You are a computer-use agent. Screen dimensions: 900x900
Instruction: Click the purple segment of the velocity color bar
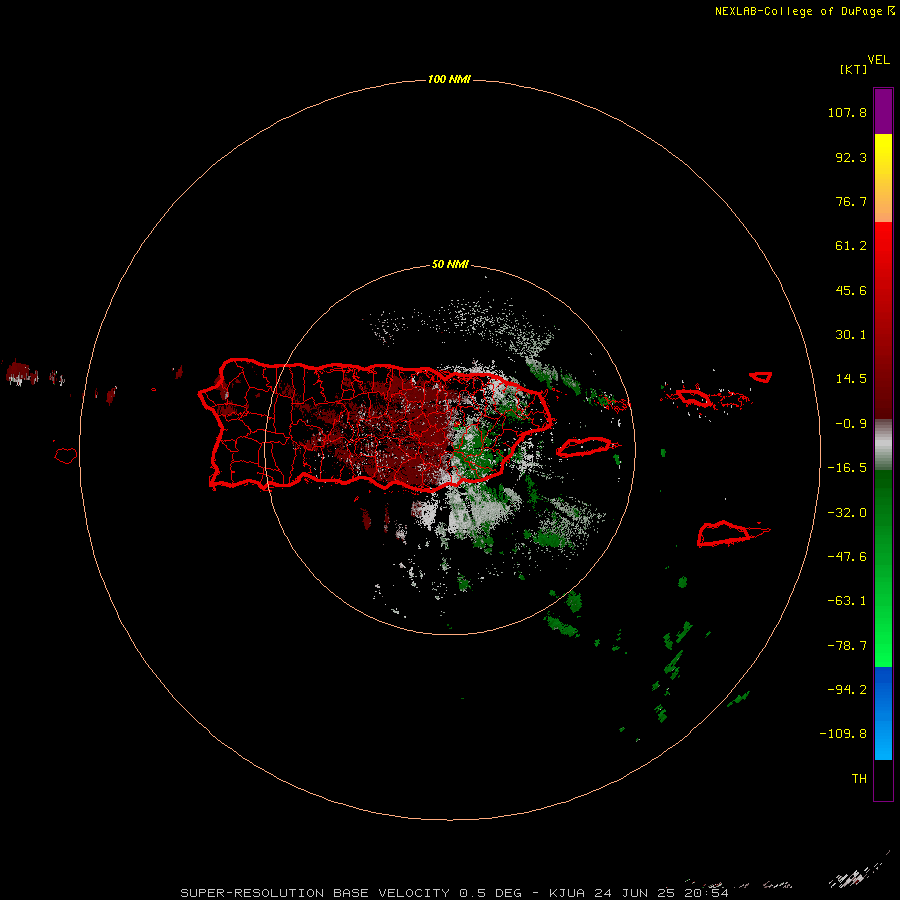tap(883, 111)
